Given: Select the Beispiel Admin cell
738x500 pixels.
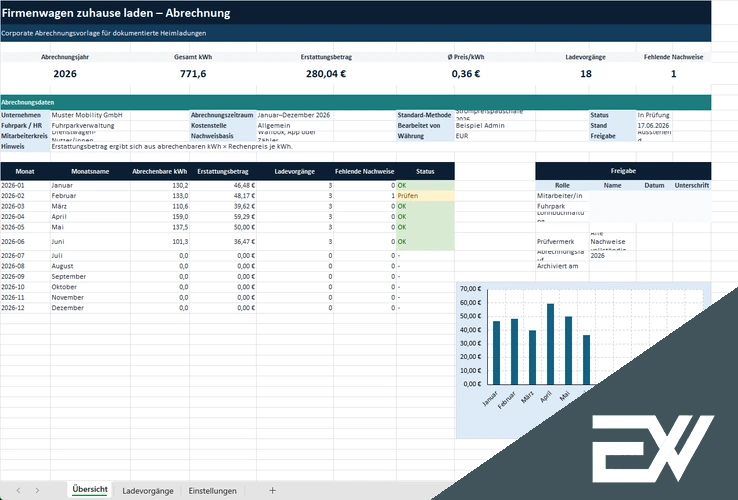Looking at the screenshot, I should point(495,125).
